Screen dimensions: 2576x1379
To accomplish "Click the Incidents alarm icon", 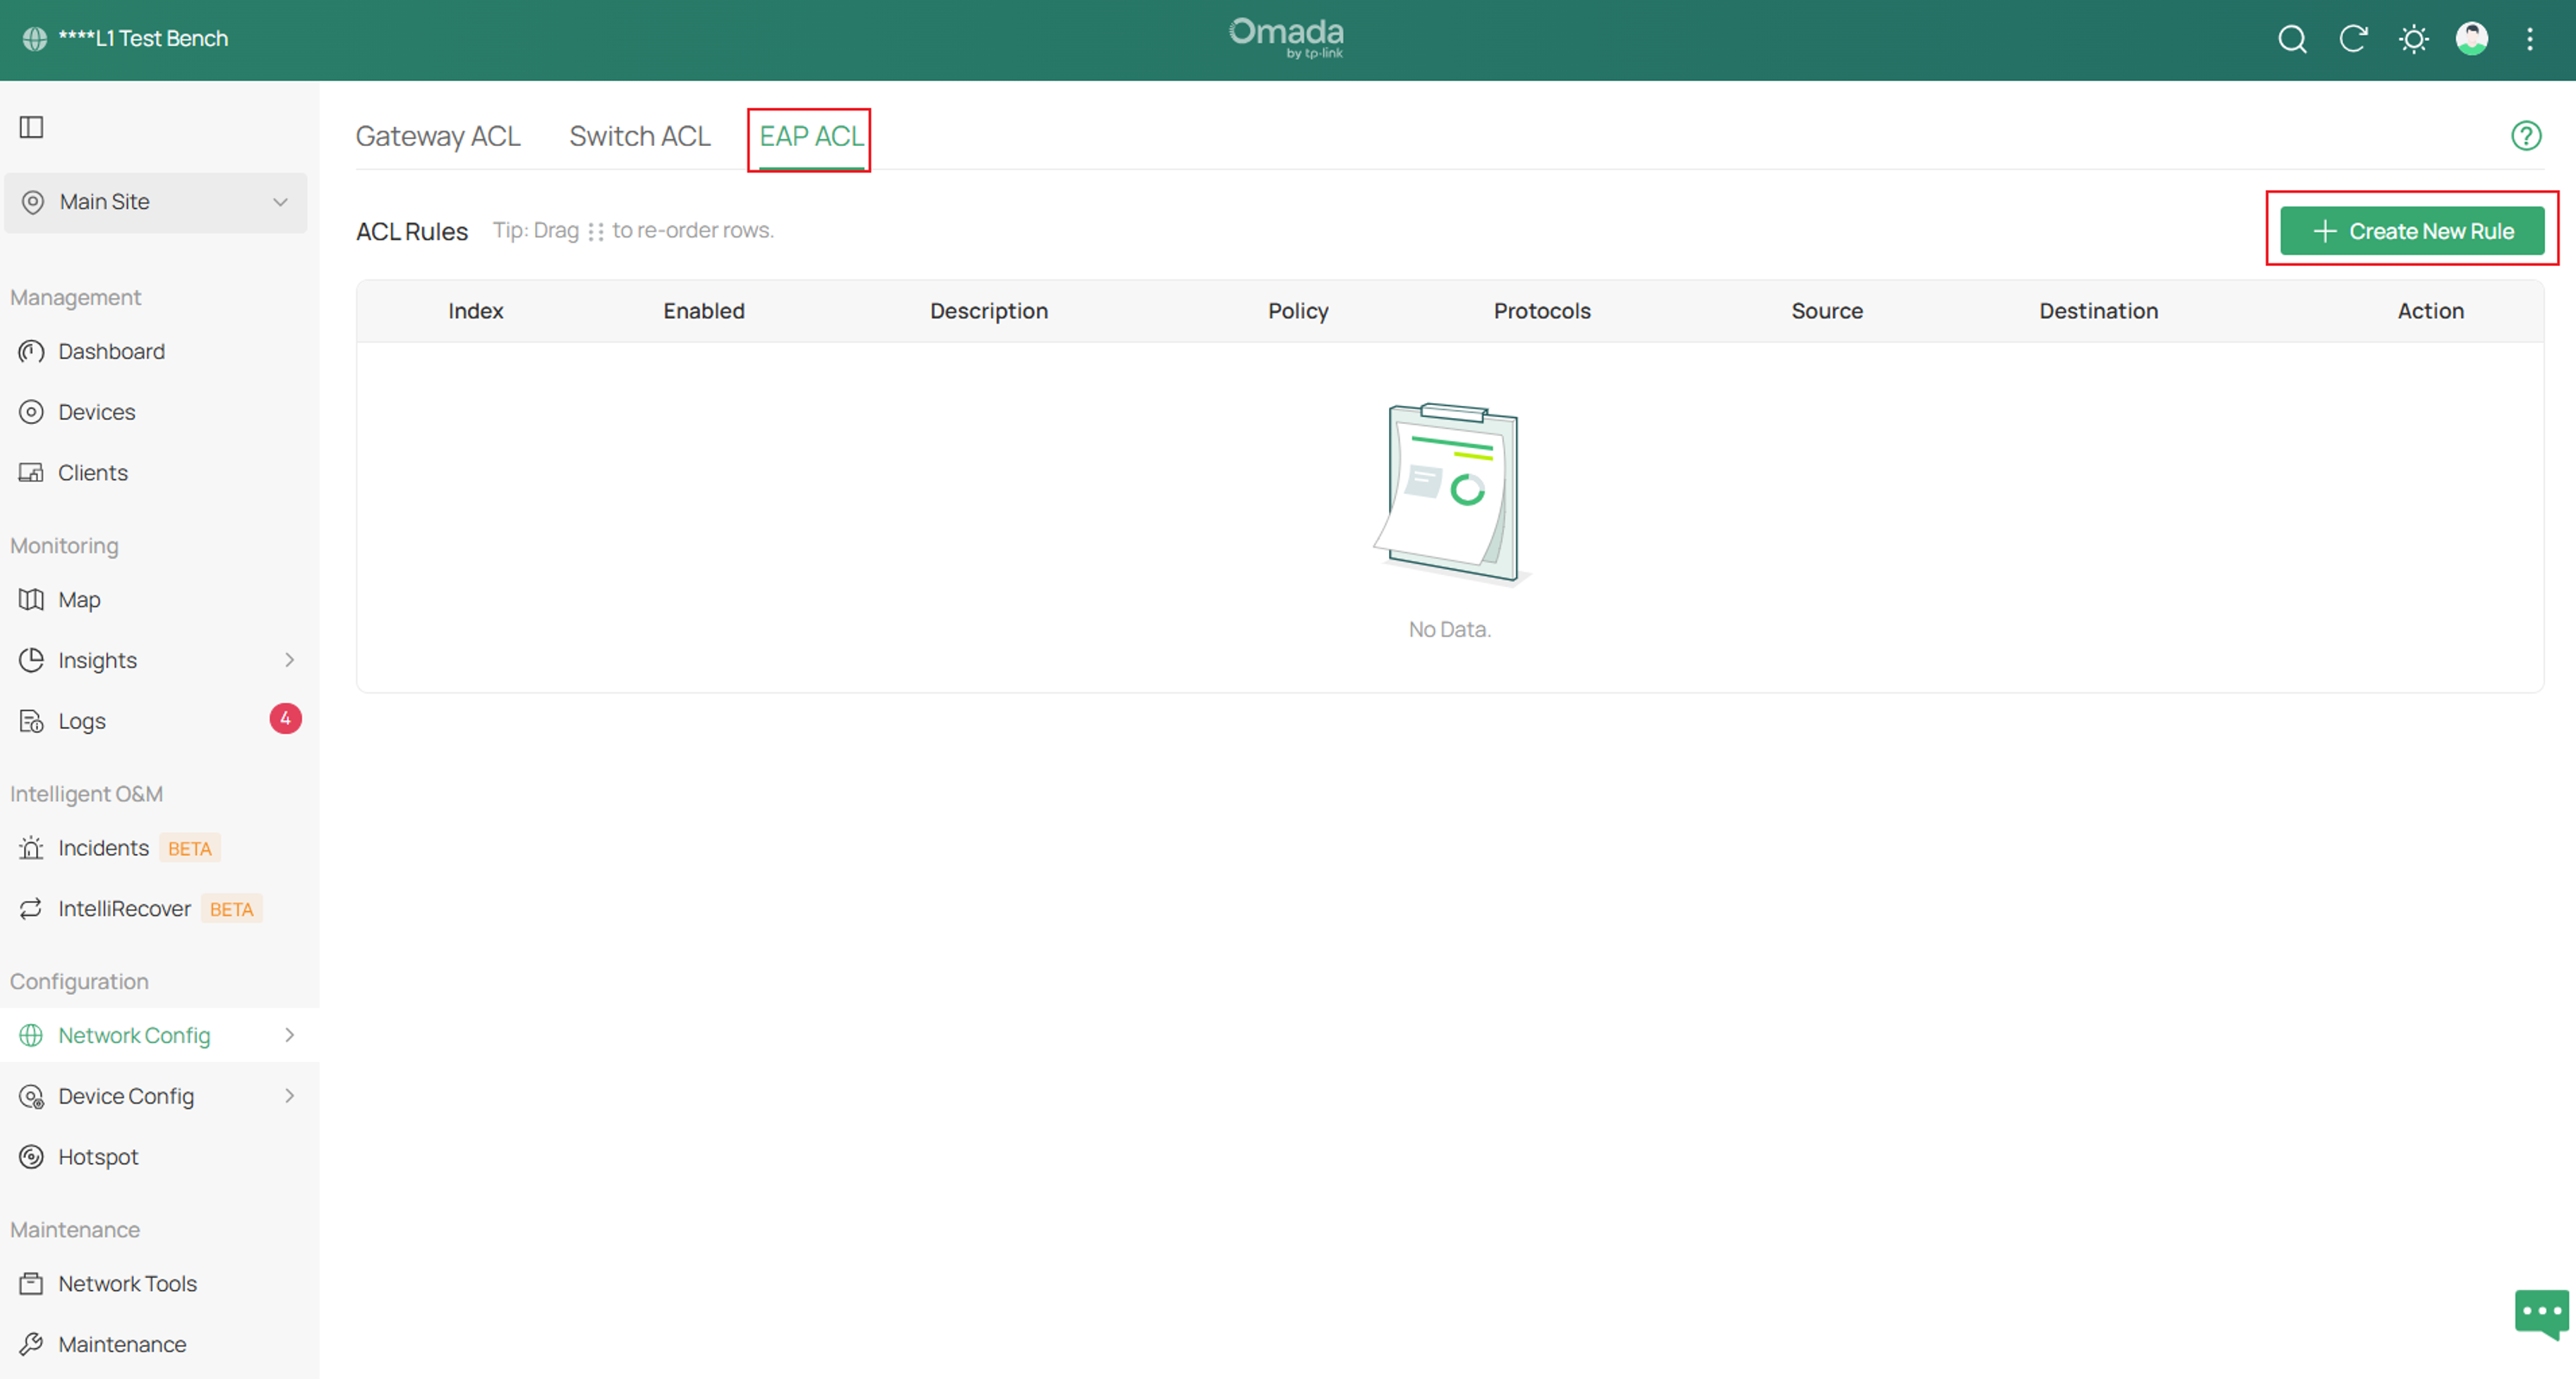I will [32, 848].
